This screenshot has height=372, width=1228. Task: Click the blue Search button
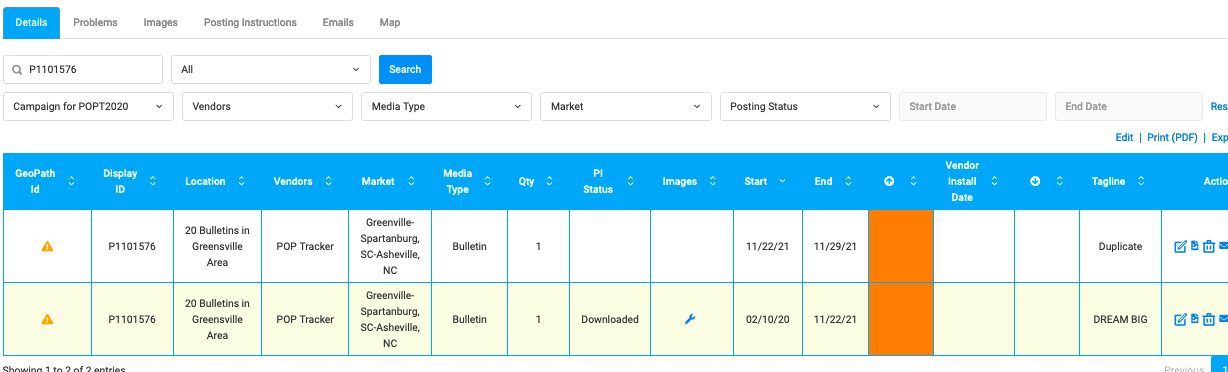click(x=405, y=69)
